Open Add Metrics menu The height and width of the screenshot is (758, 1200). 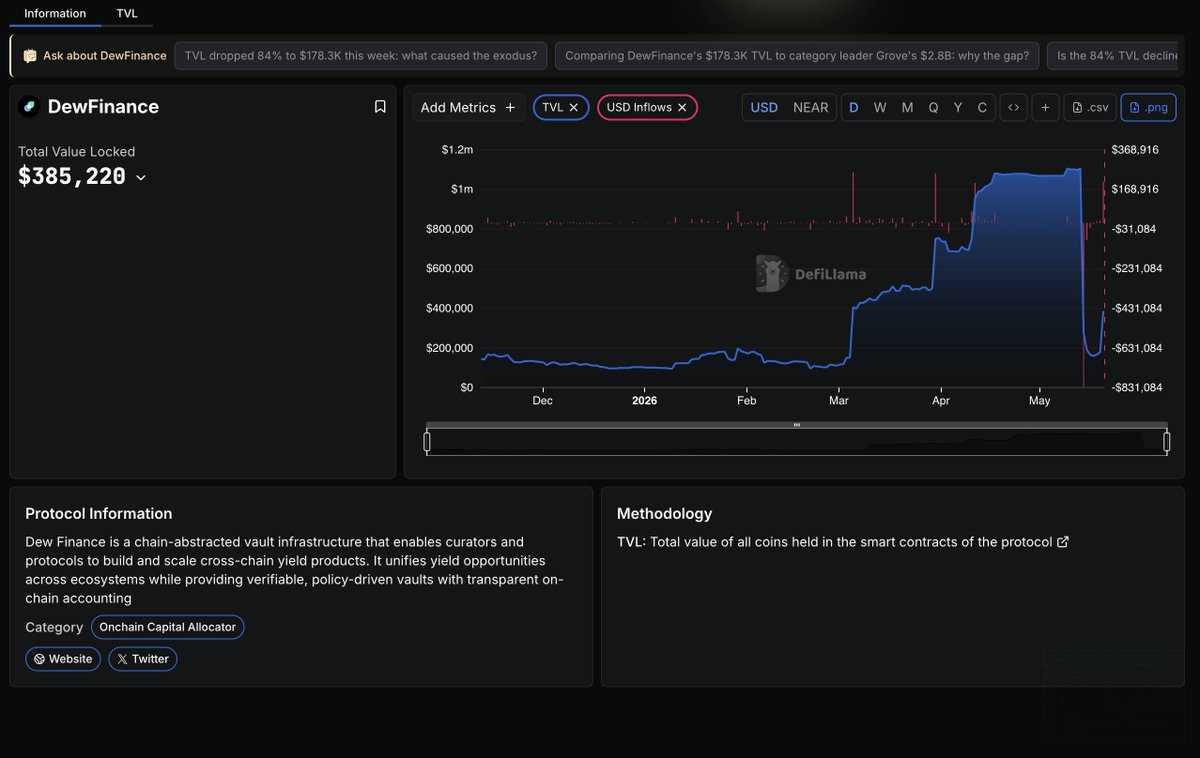pos(468,107)
